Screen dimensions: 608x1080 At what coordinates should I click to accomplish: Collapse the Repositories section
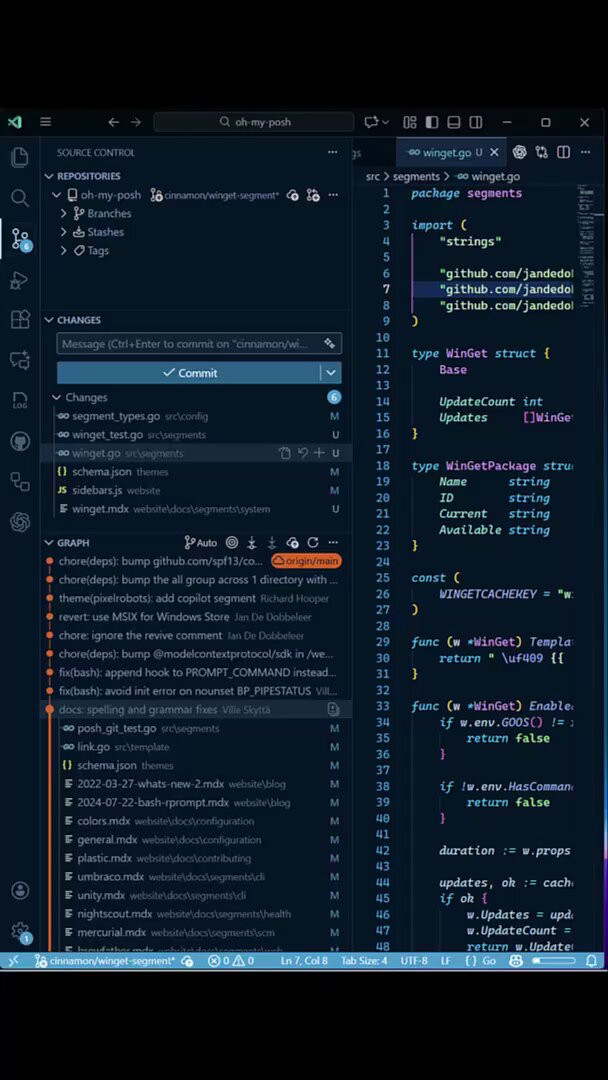point(49,176)
